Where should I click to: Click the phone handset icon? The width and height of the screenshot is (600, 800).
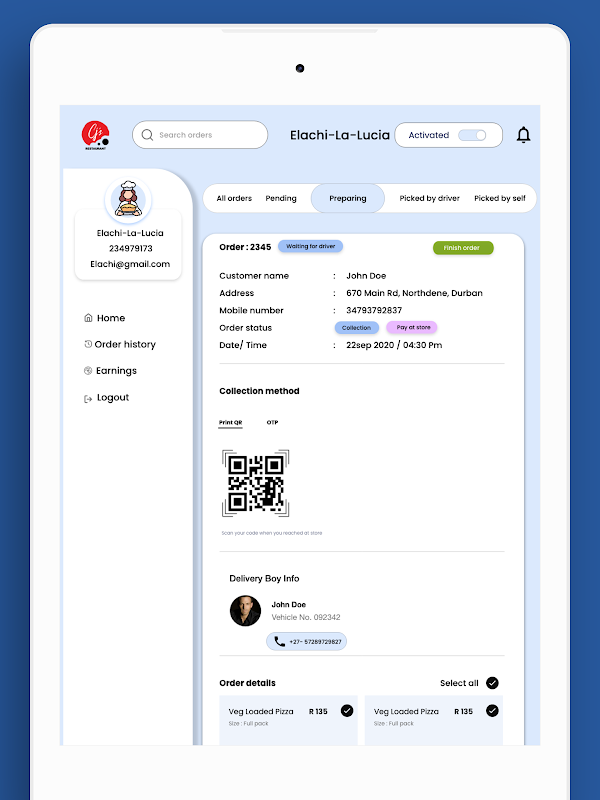280,641
